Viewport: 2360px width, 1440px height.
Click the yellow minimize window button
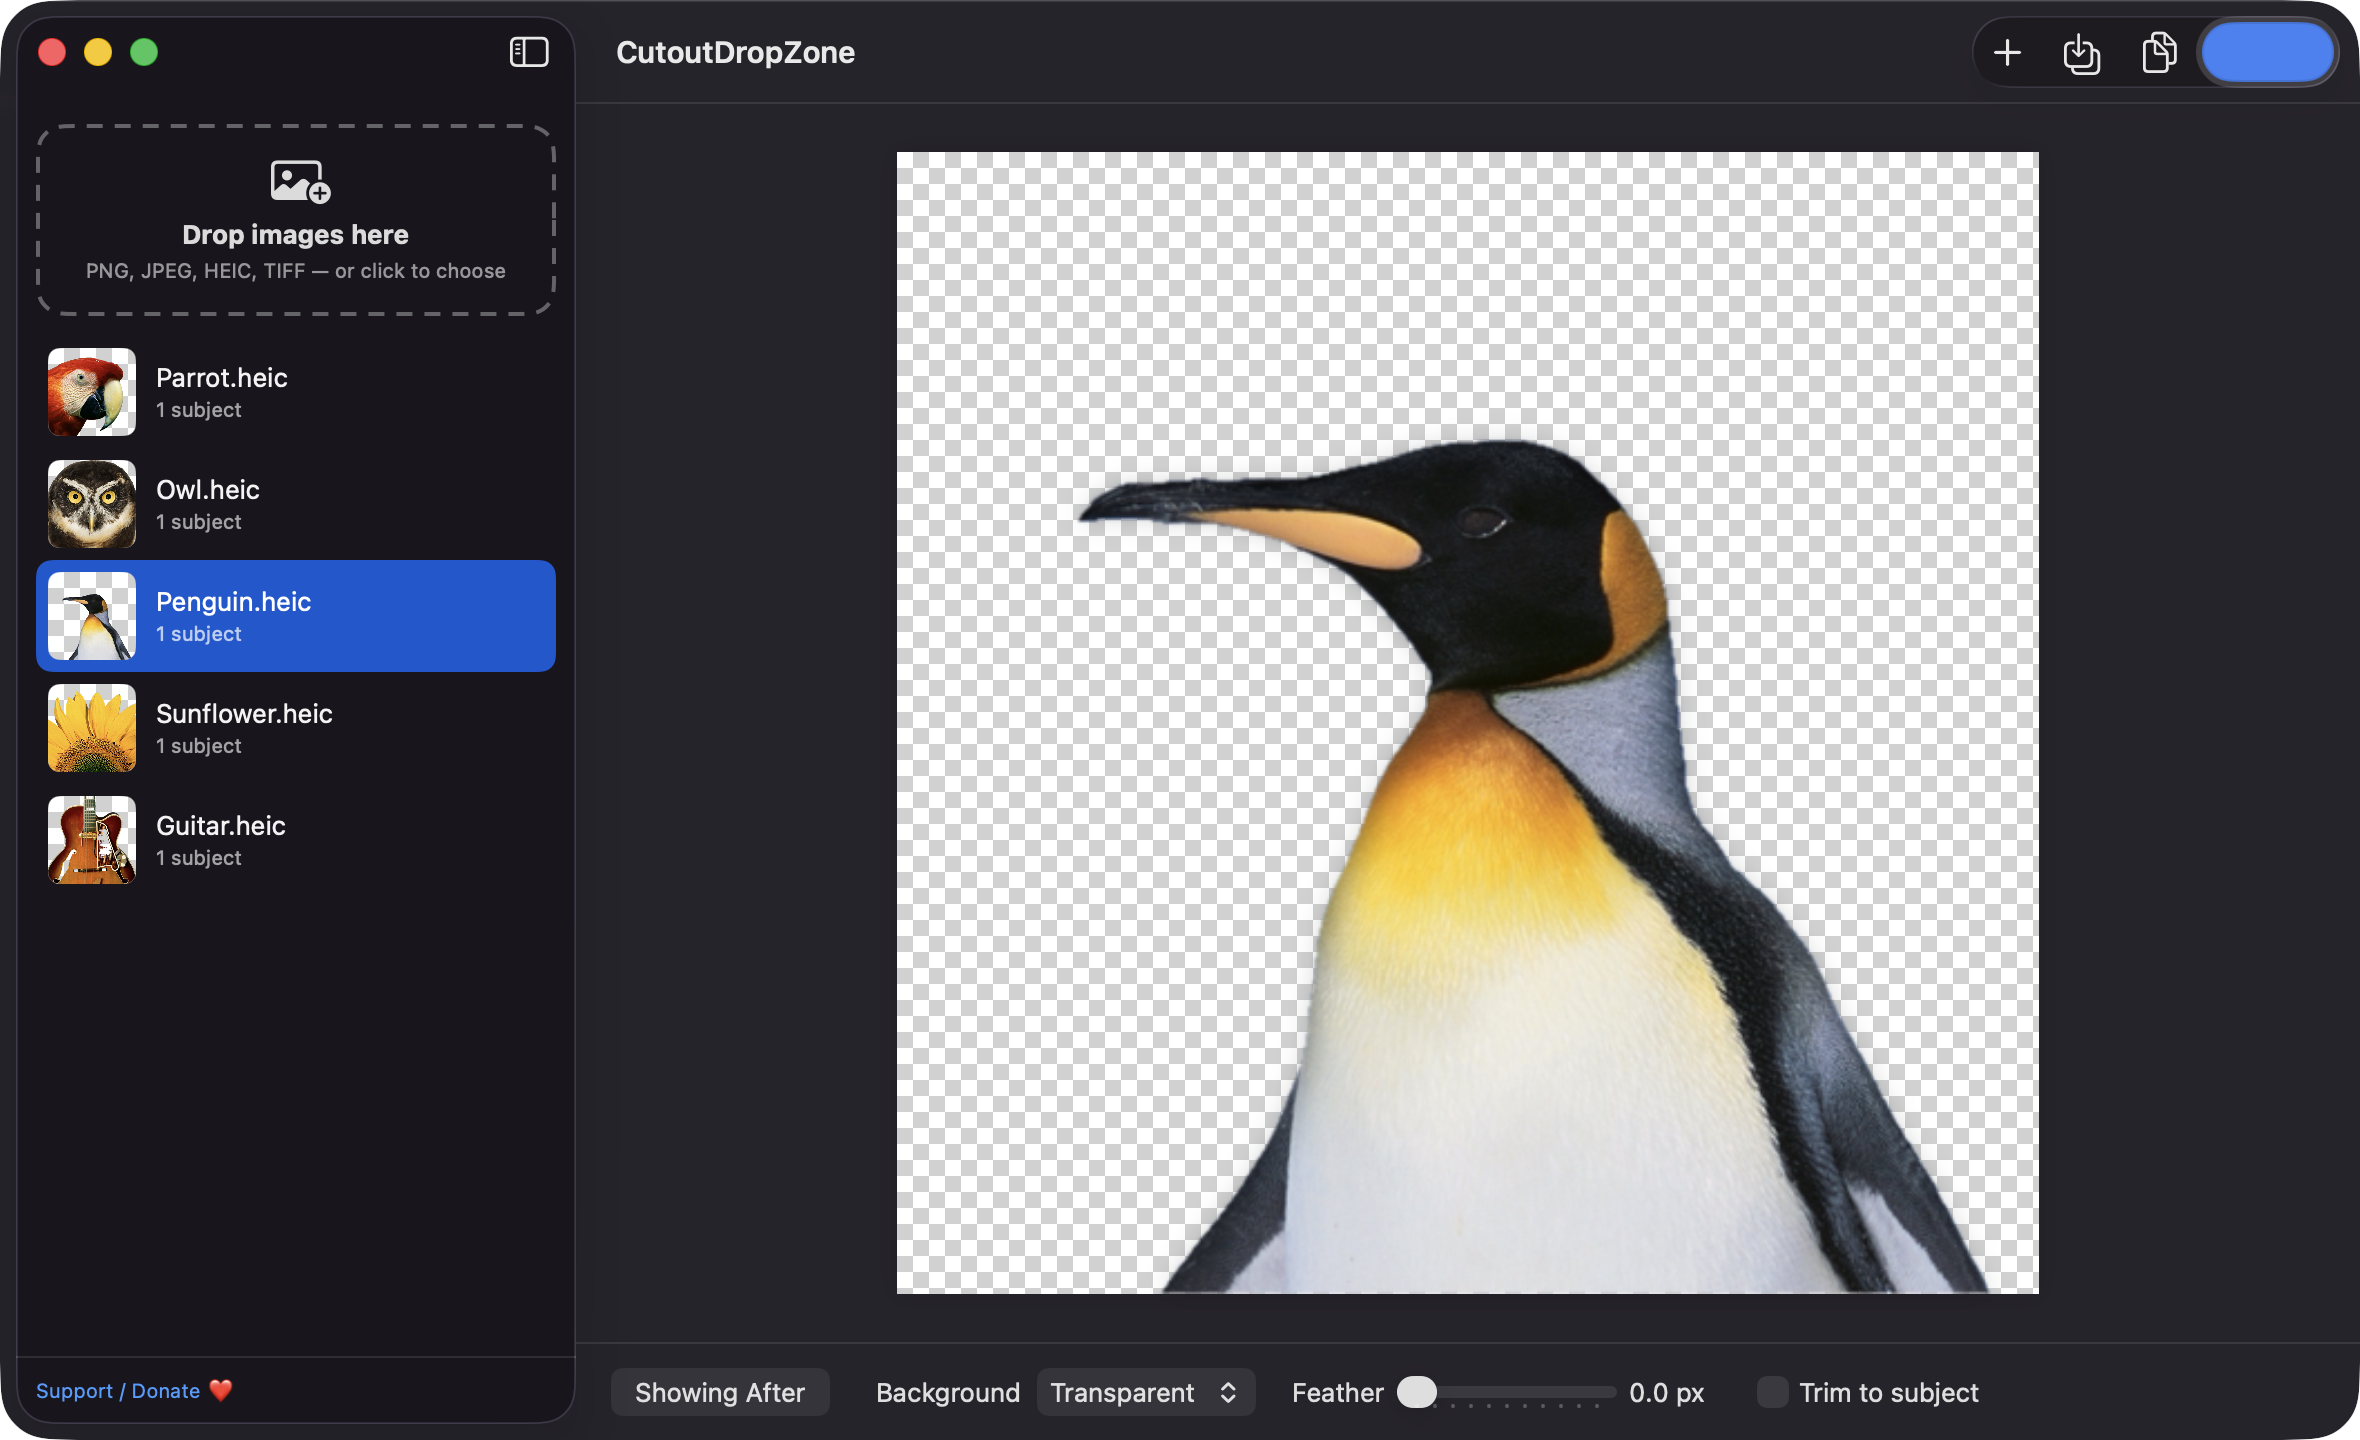(98, 52)
